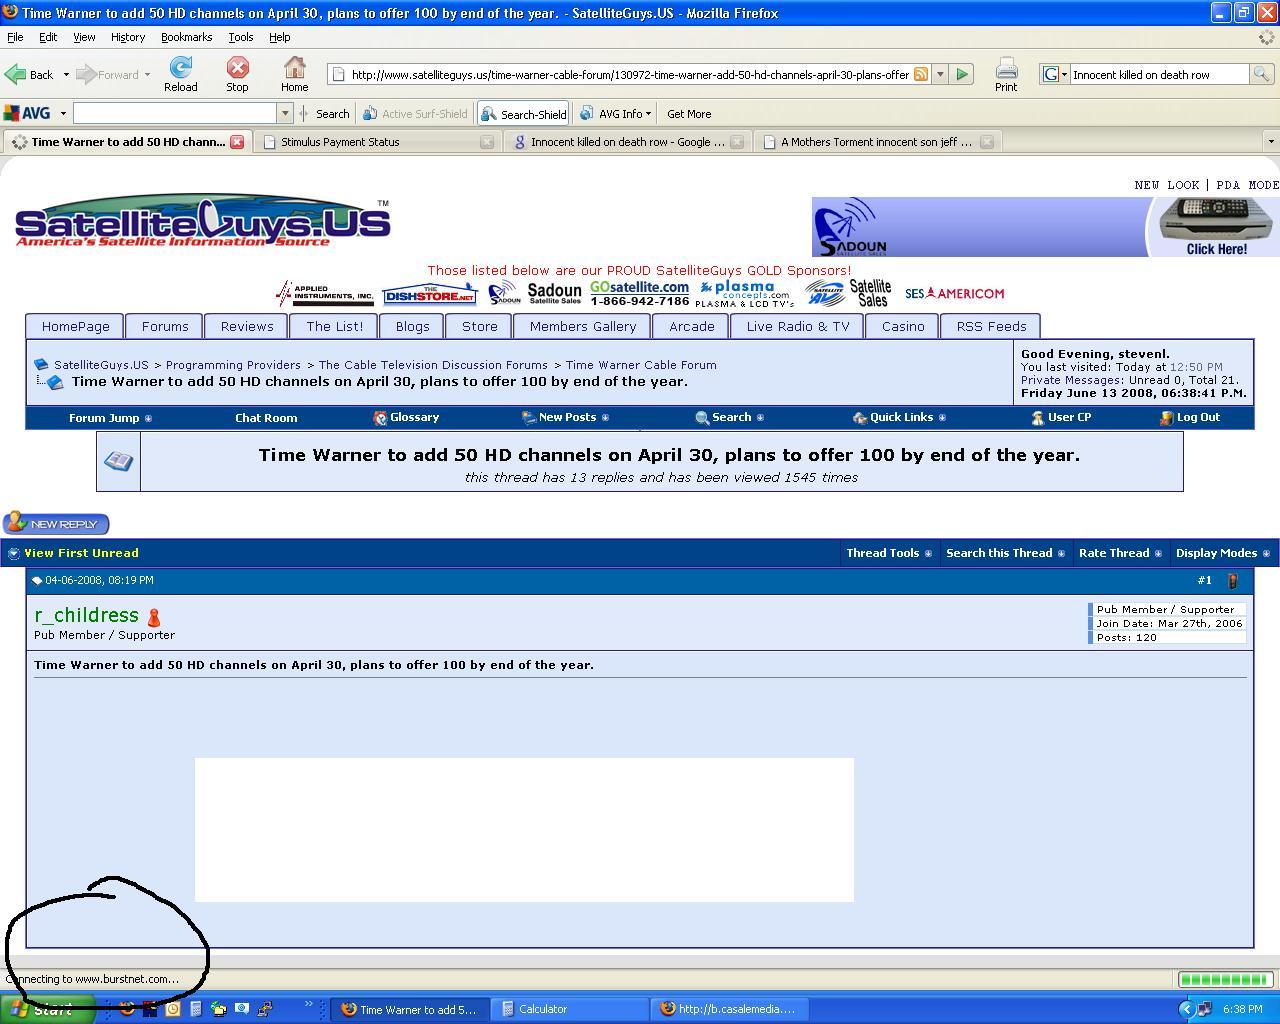Print the current page

pos(1006,74)
